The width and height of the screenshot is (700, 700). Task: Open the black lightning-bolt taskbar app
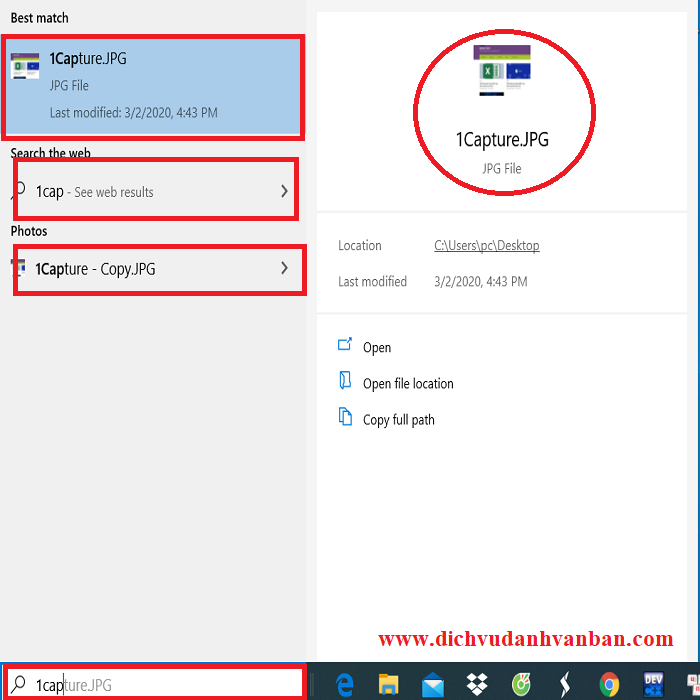565,684
